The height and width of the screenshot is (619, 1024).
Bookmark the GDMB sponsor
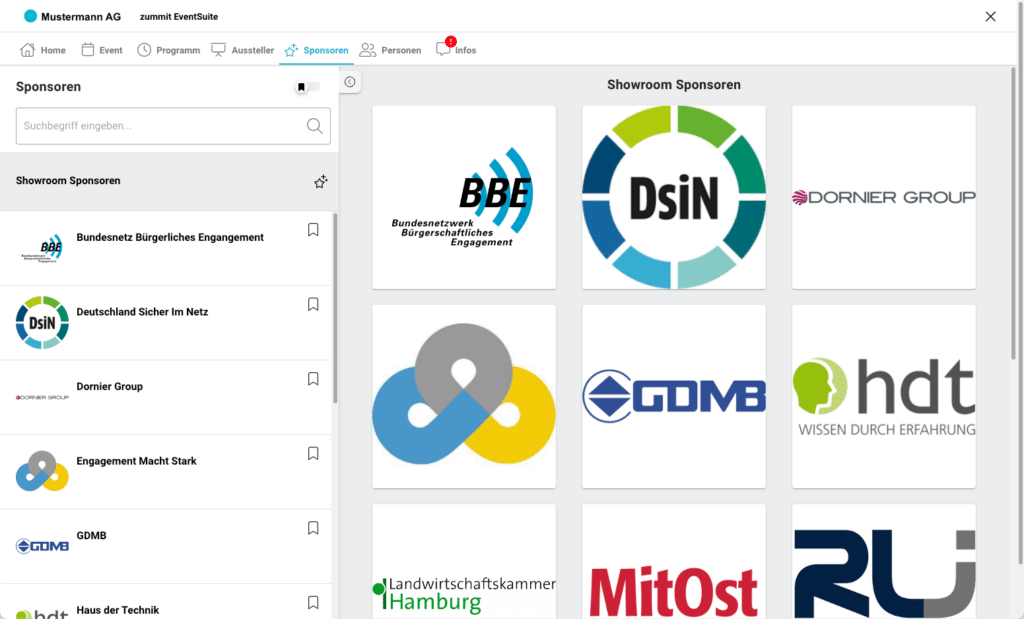point(313,528)
